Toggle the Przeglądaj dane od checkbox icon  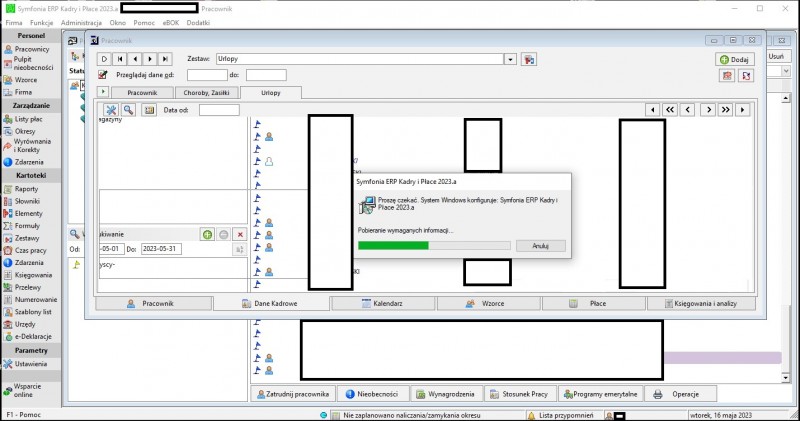click(x=103, y=75)
